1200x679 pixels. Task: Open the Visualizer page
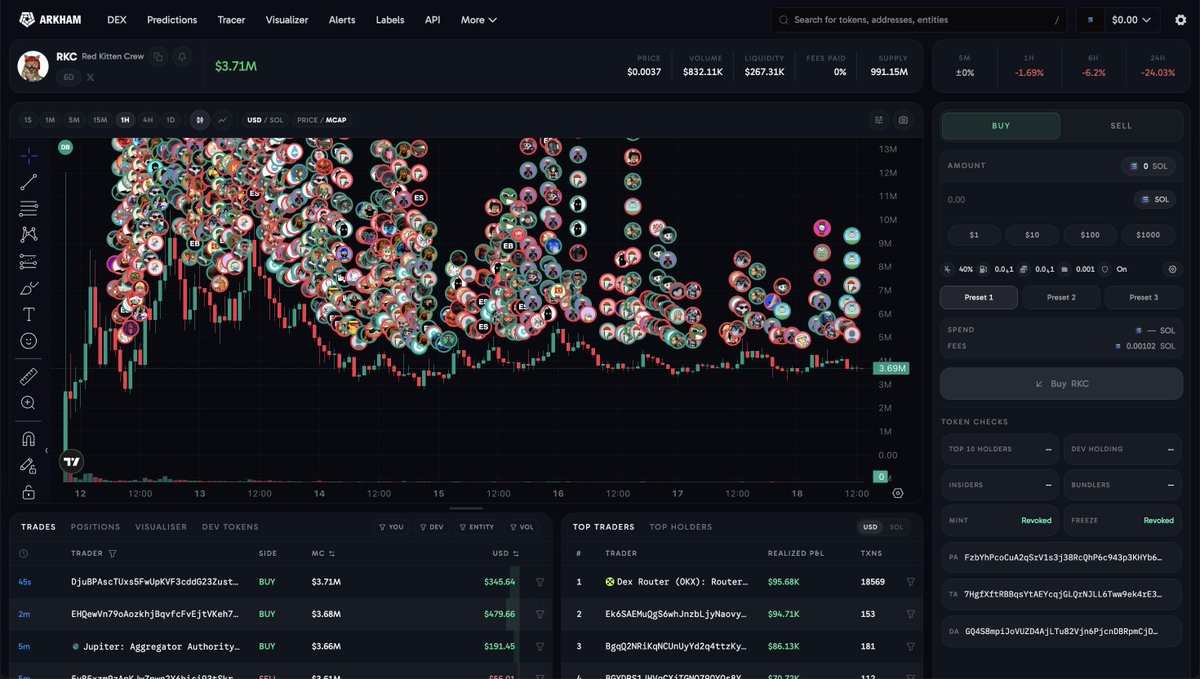tap(287, 20)
